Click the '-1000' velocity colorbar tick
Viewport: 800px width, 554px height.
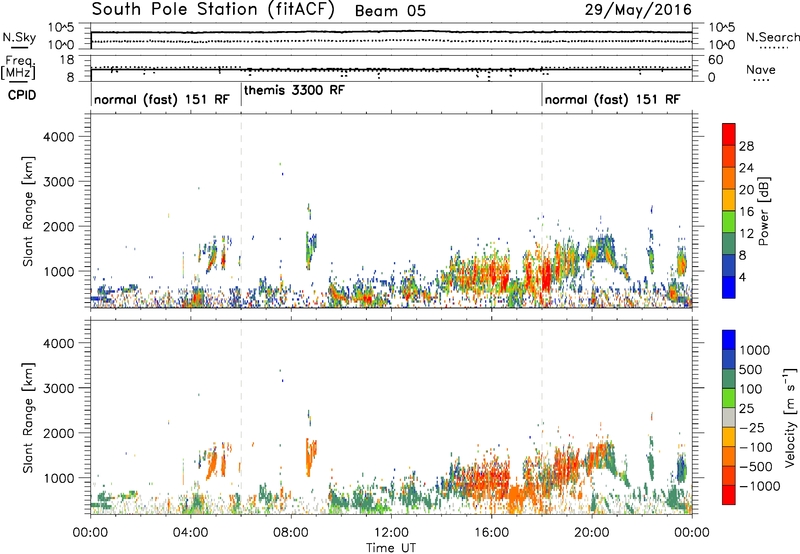[x=760, y=486]
